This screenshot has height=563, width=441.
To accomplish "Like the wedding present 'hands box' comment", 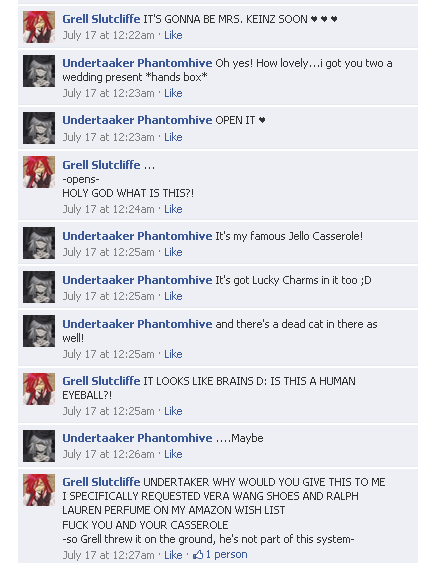I will click(173, 93).
